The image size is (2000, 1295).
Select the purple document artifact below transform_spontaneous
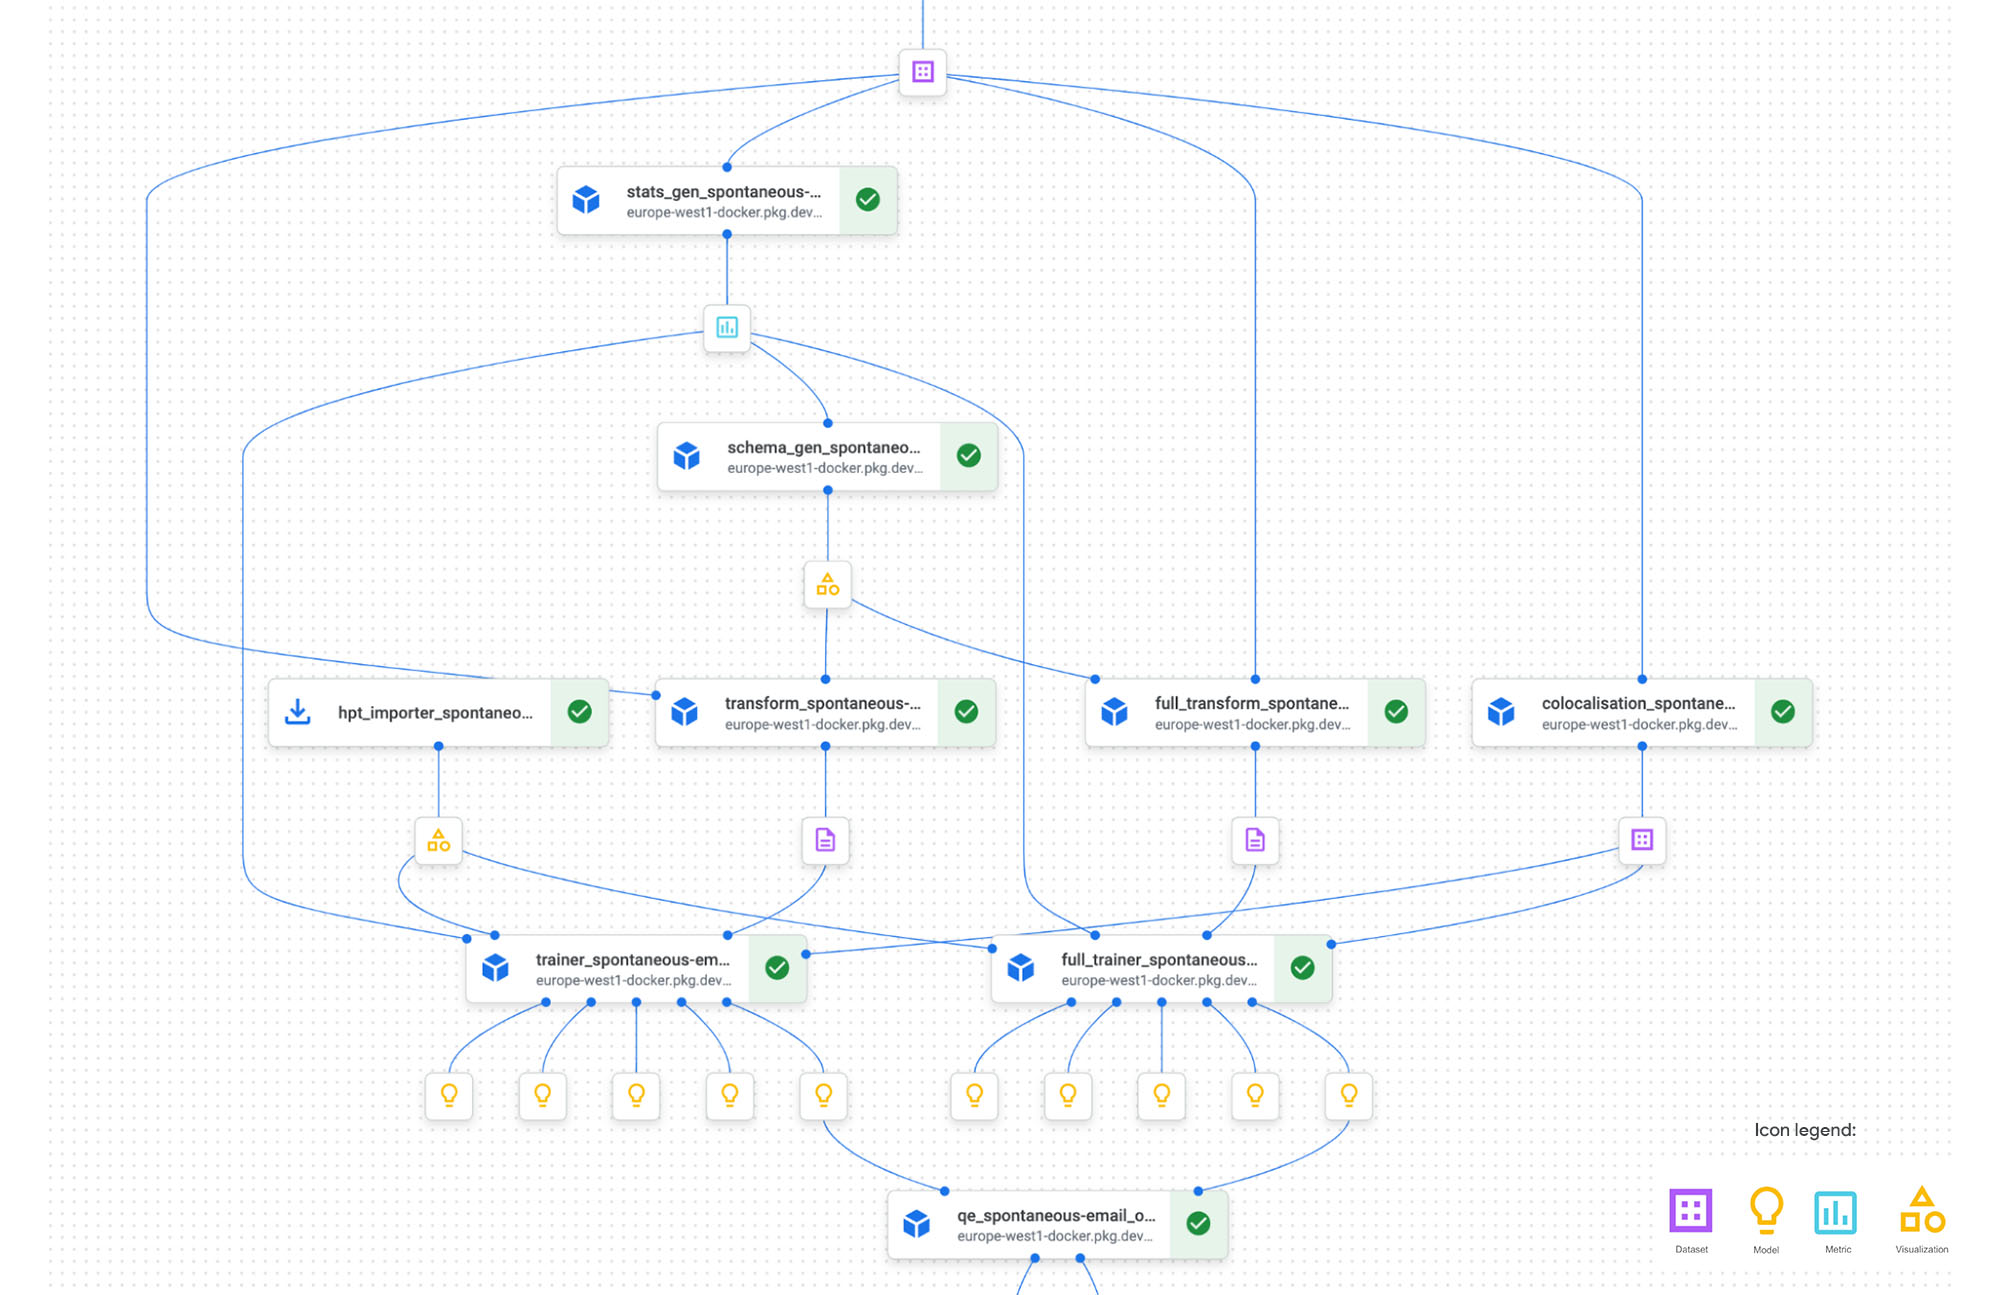click(x=825, y=840)
